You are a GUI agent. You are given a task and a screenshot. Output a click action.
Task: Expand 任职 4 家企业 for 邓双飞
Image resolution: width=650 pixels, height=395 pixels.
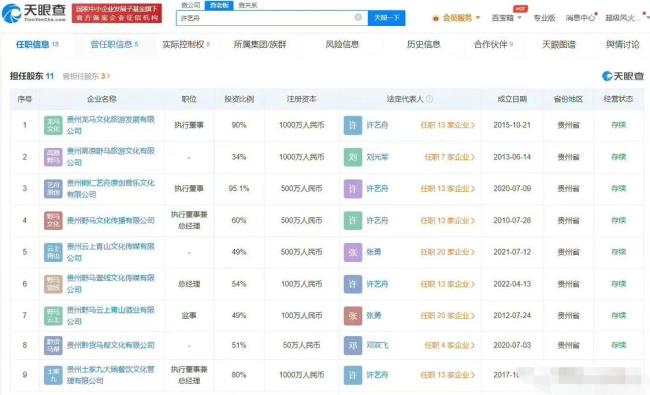450,345
